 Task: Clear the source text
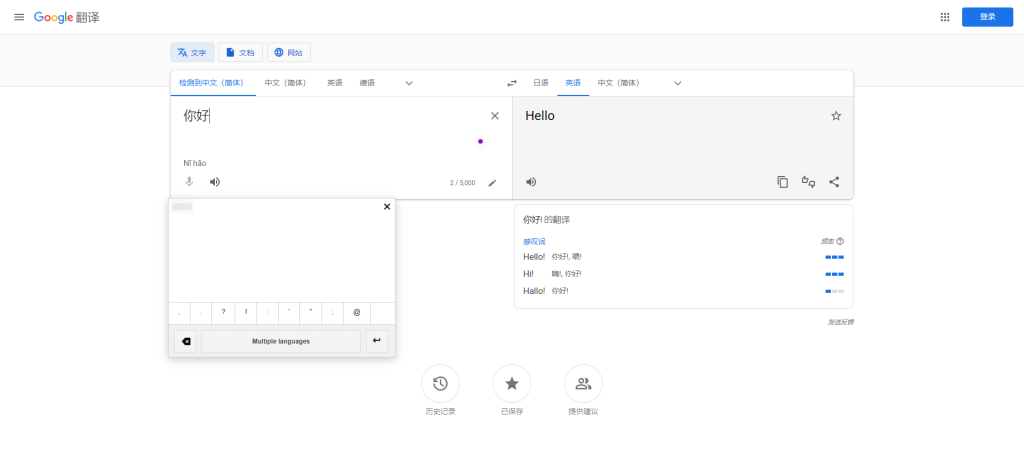494,116
